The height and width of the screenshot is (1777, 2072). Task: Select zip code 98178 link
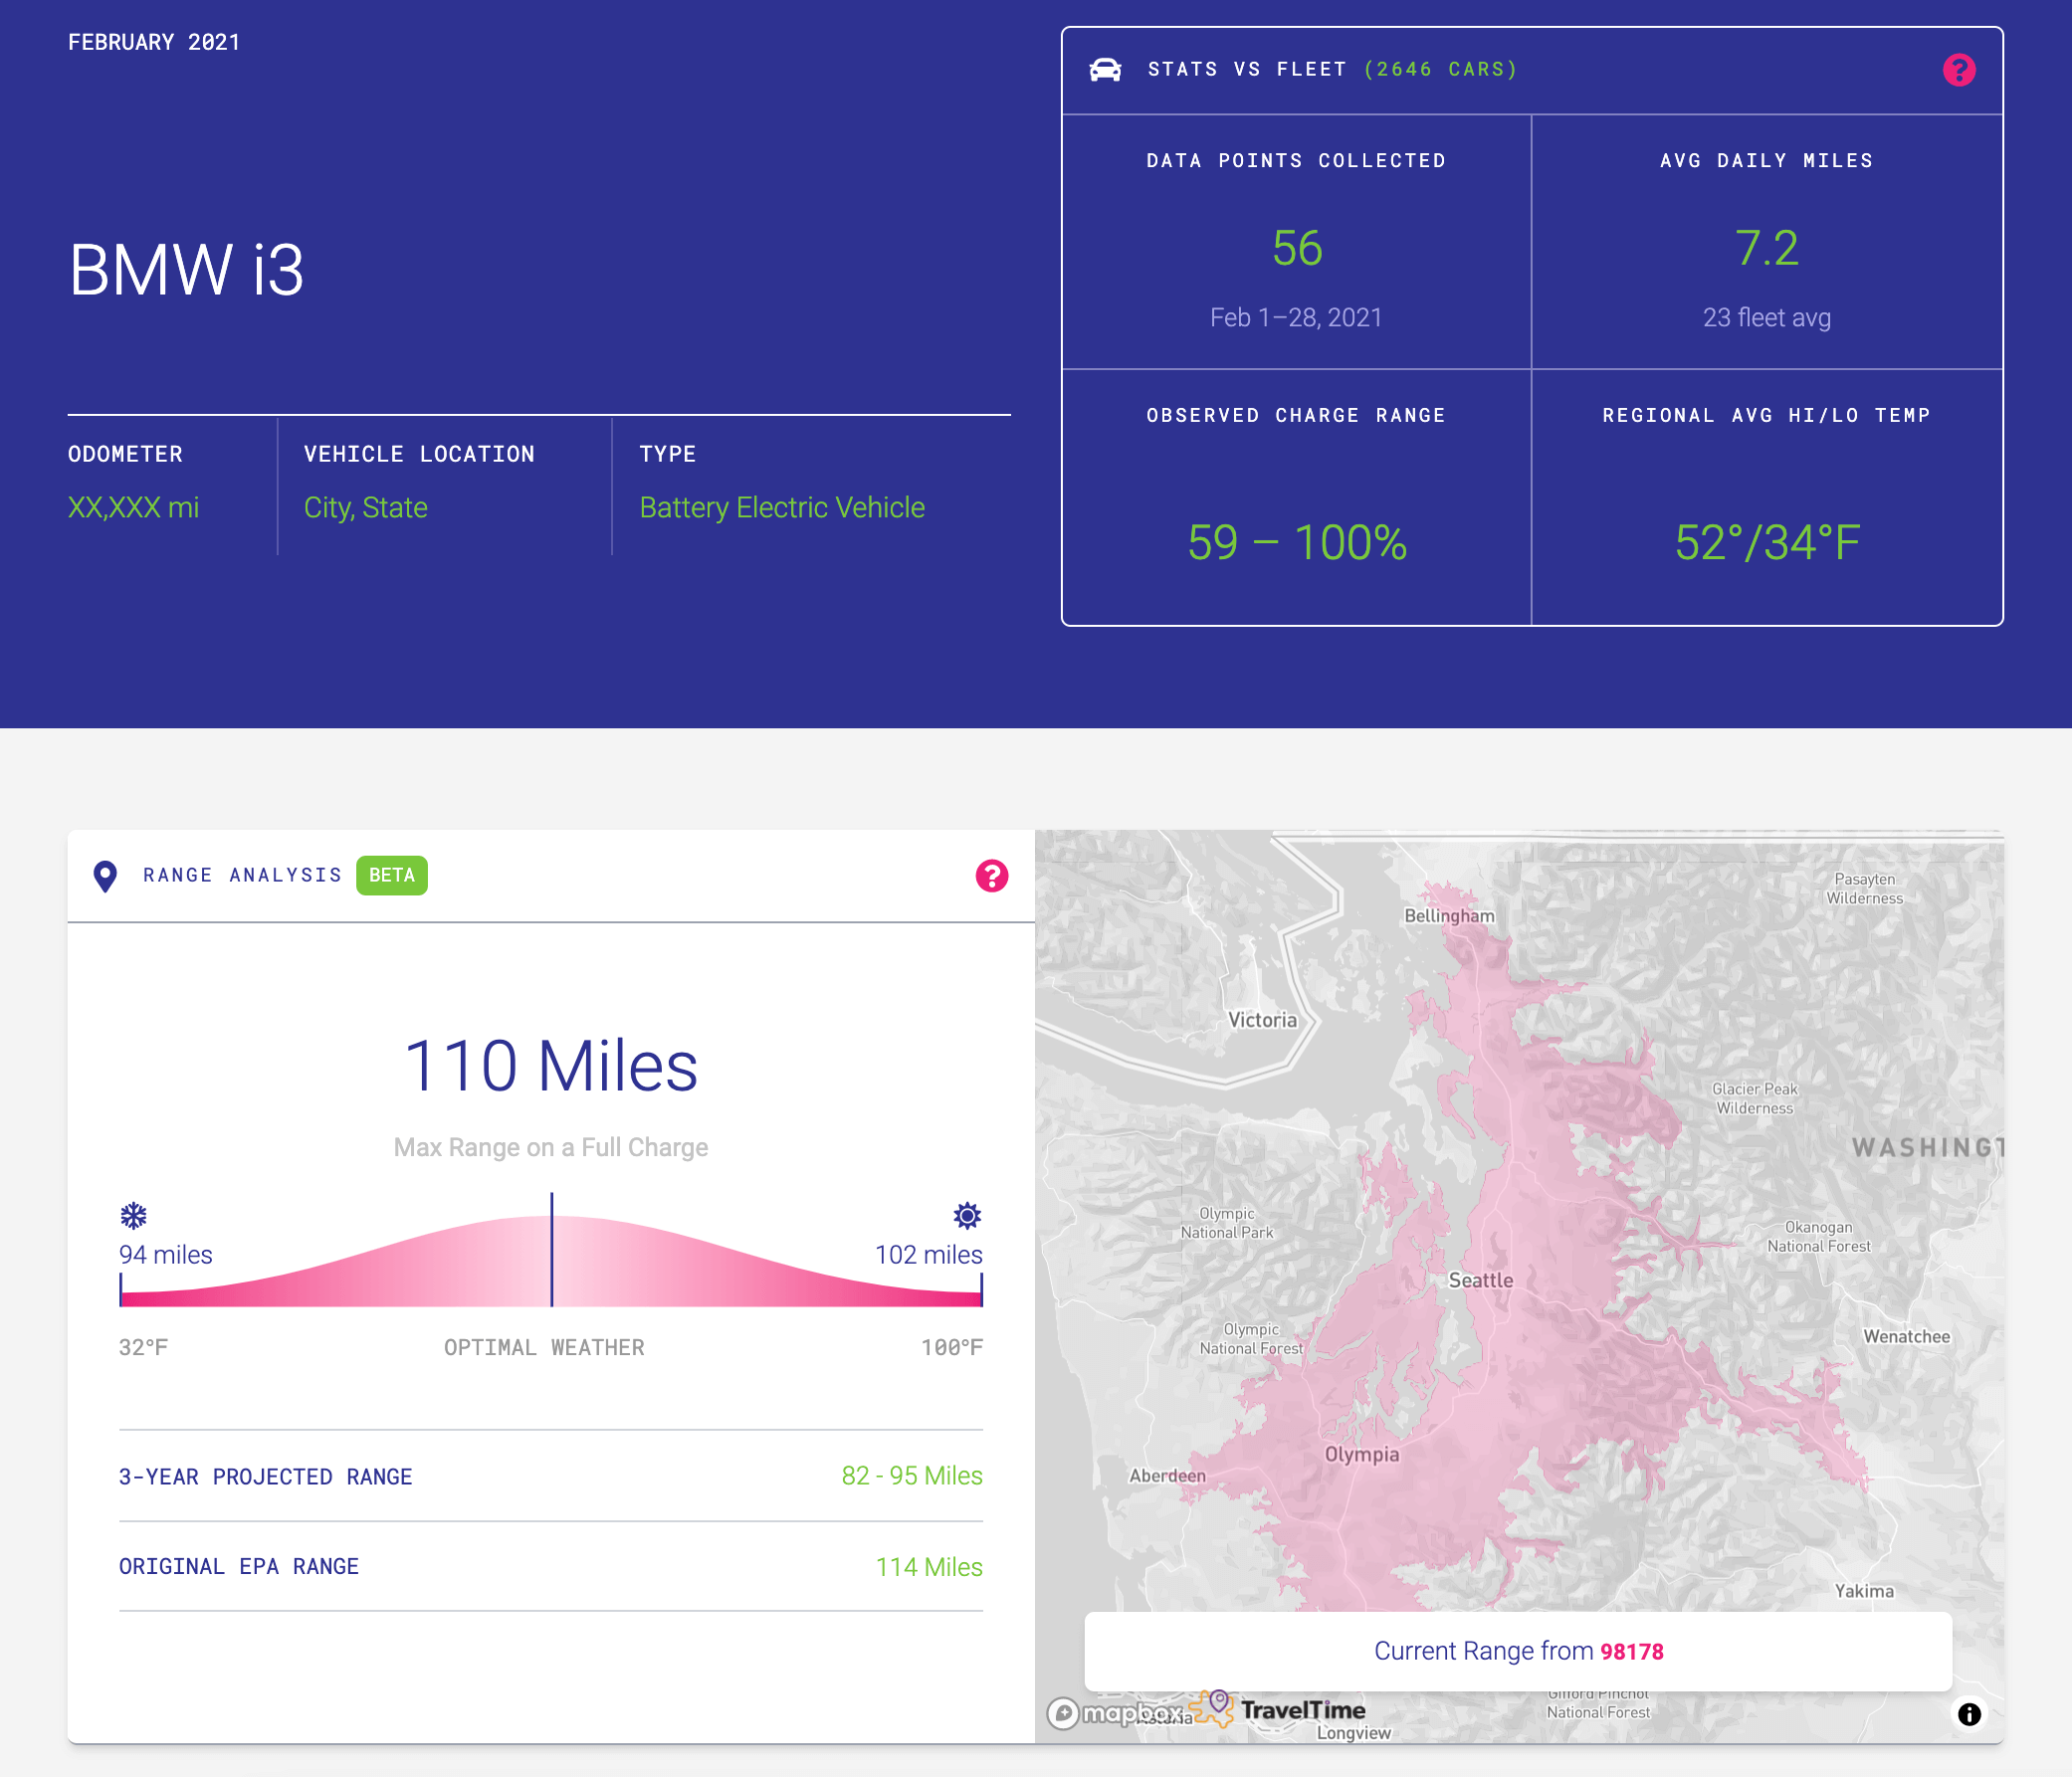1632,1652
